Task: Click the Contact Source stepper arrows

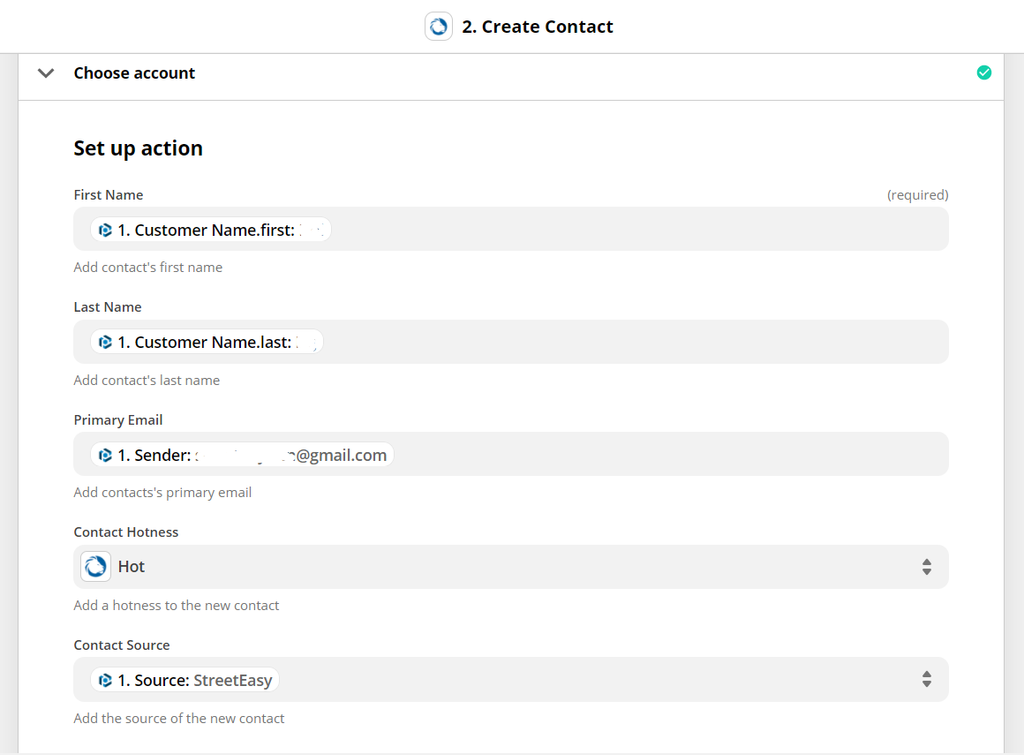Action: (x=926, y=679)
